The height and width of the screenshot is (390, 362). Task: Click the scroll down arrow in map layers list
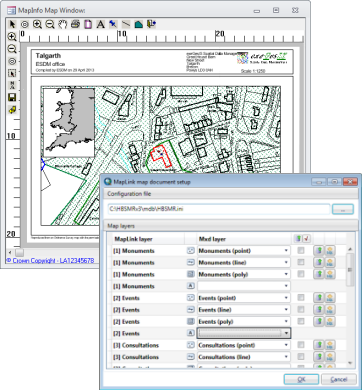click(350, 363)
